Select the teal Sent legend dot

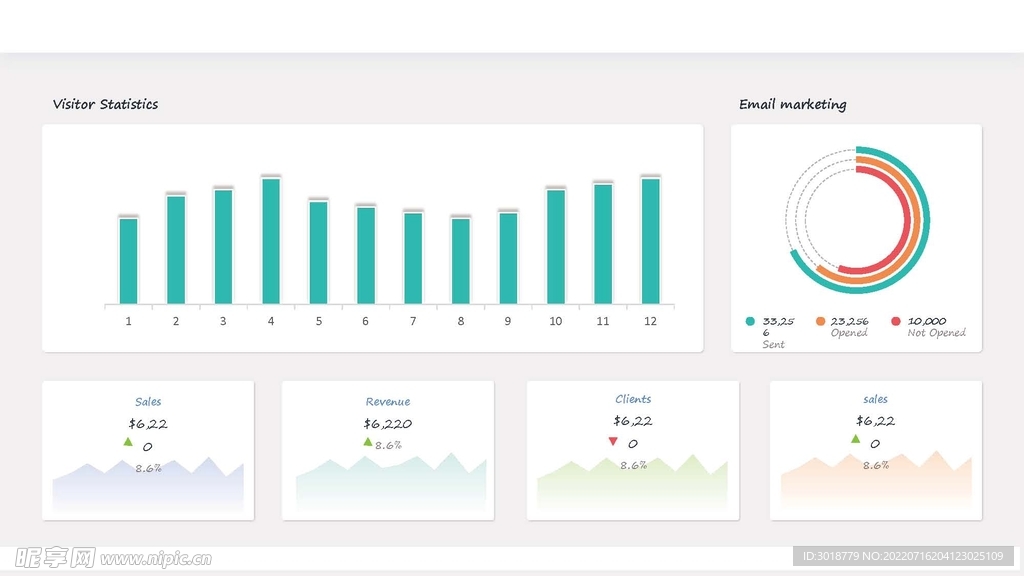[750, 321]
